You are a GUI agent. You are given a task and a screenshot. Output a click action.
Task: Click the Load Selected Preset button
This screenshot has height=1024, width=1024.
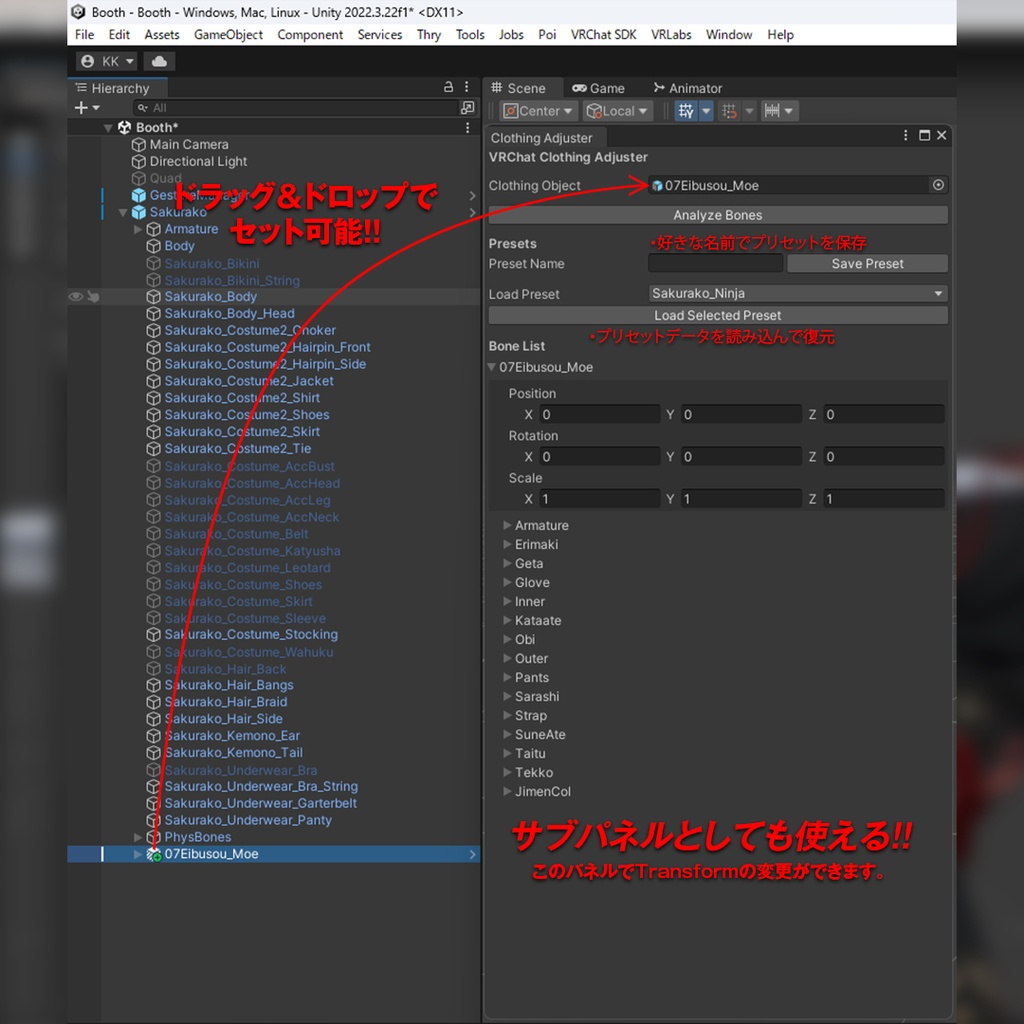pos(717,315)
